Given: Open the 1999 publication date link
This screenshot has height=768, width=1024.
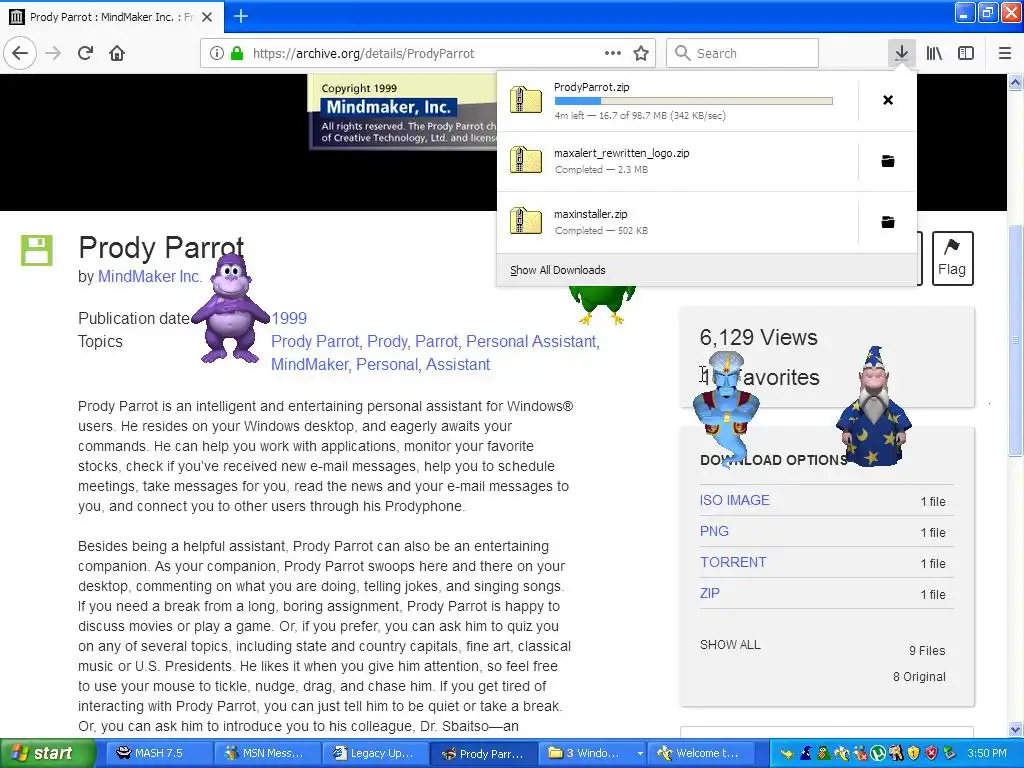Looking at the screenshot, I should tap(289, 318).
